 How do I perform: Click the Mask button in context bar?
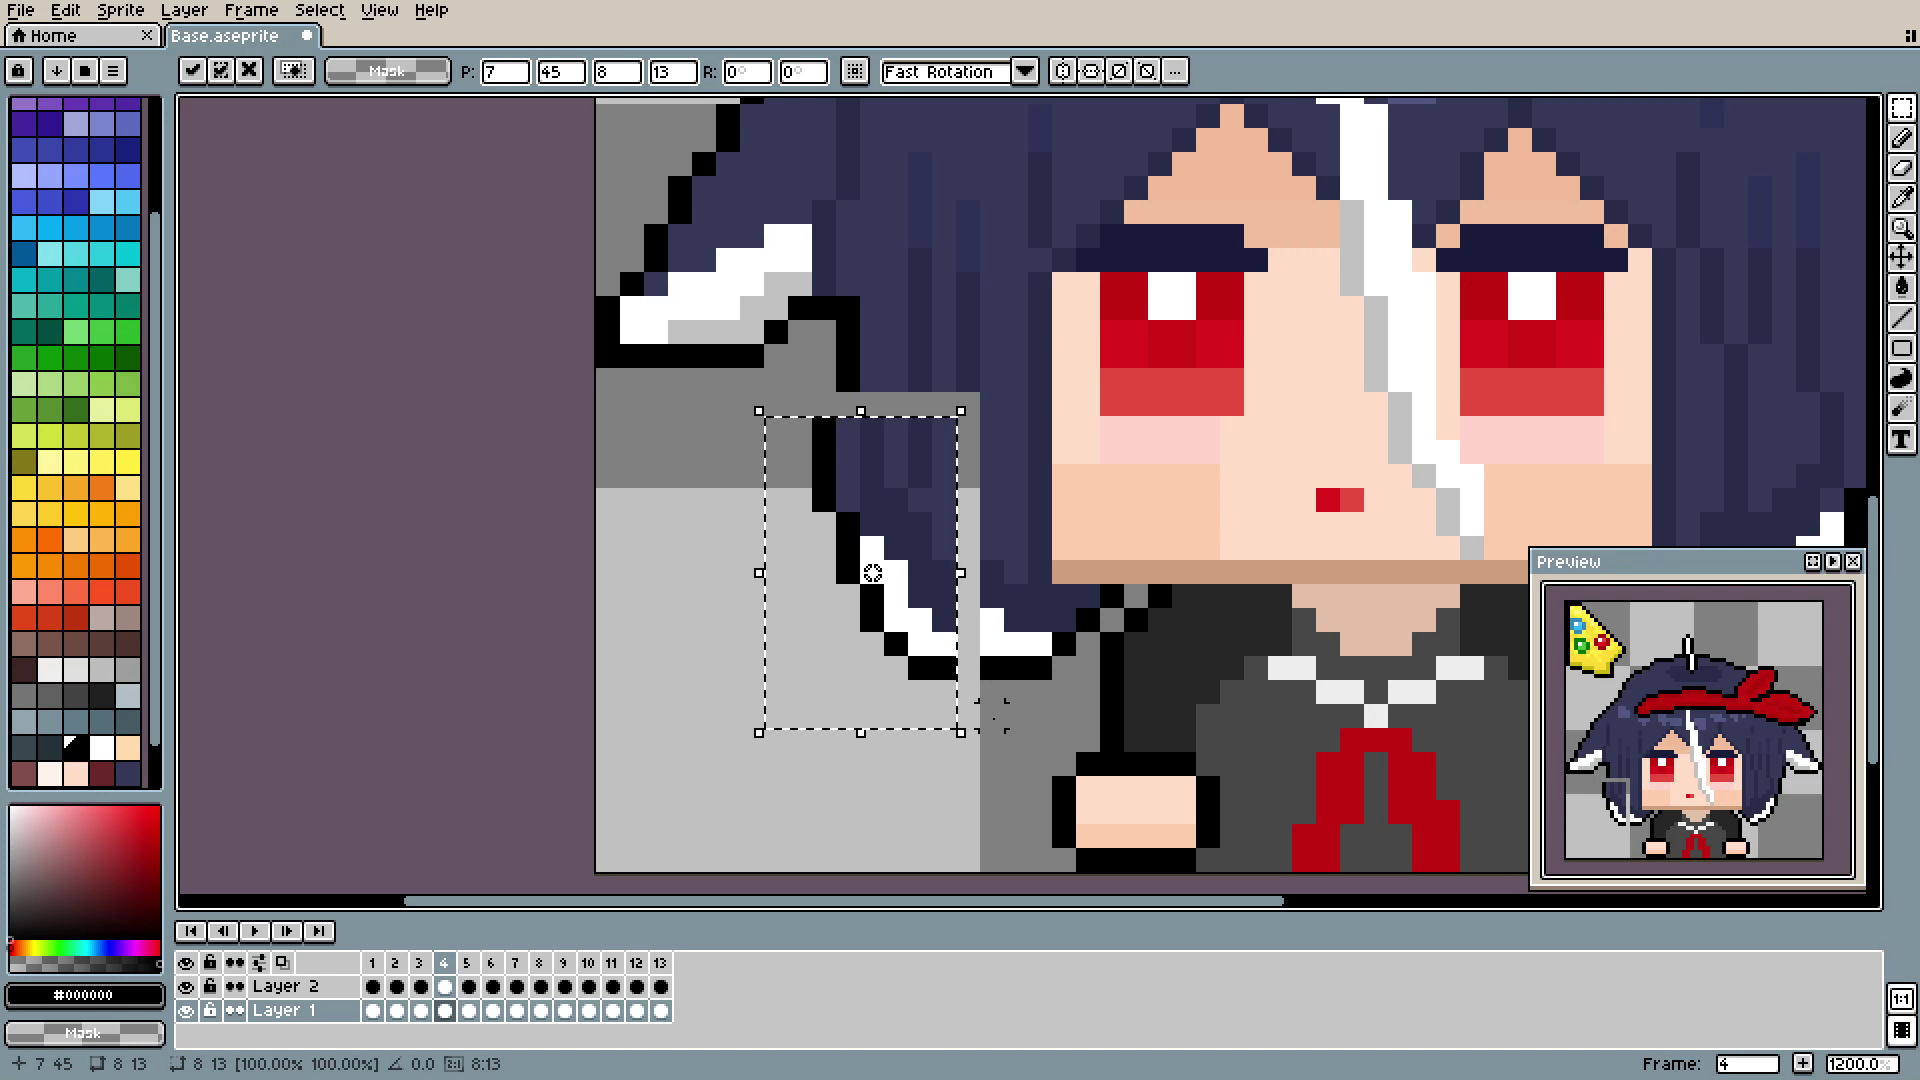[x=387, y=71]
